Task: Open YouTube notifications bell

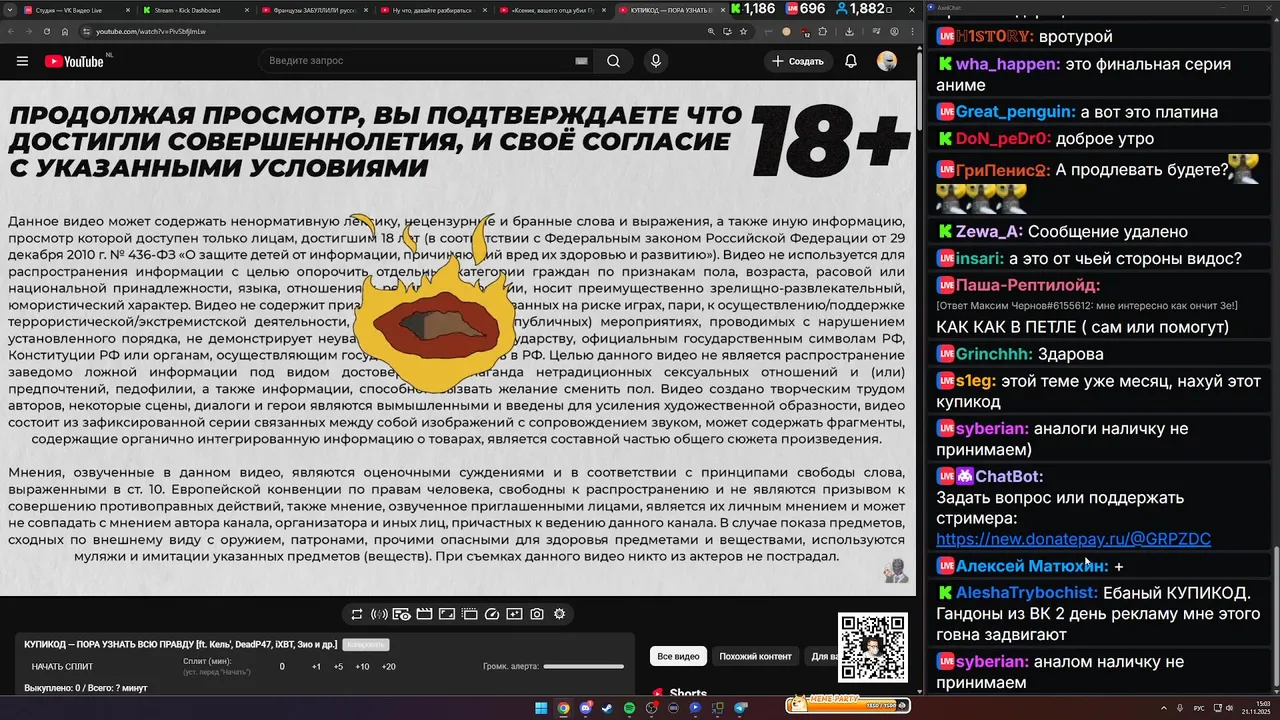Action: [x=851, y=61]
